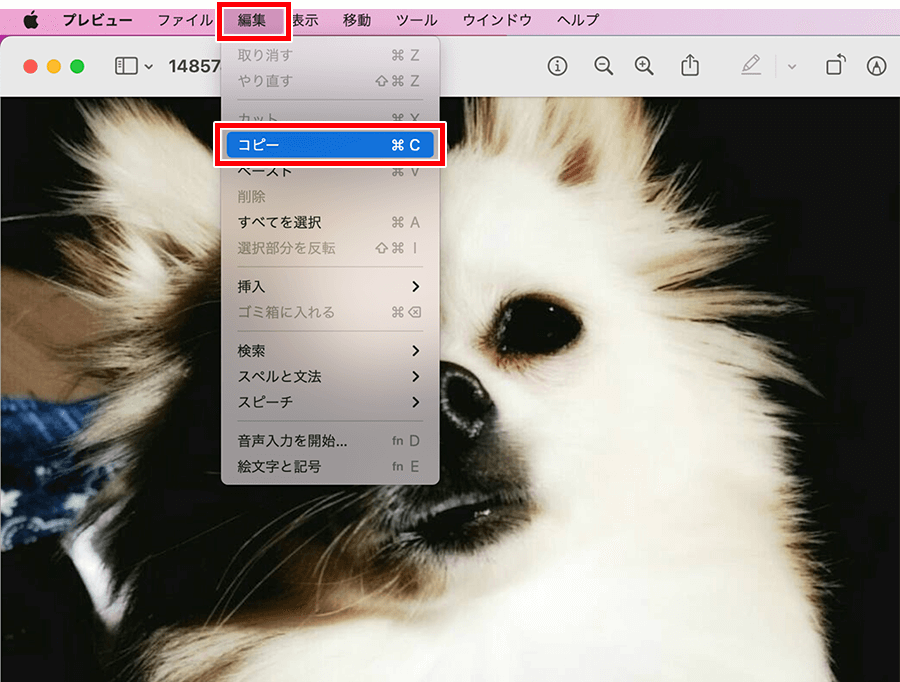Choose すべてを選択 menu item

330,222
